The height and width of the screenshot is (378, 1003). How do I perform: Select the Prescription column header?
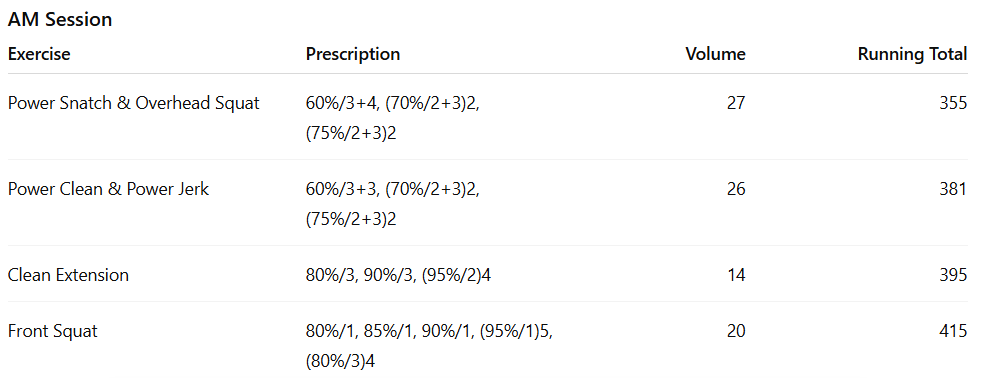353,54
